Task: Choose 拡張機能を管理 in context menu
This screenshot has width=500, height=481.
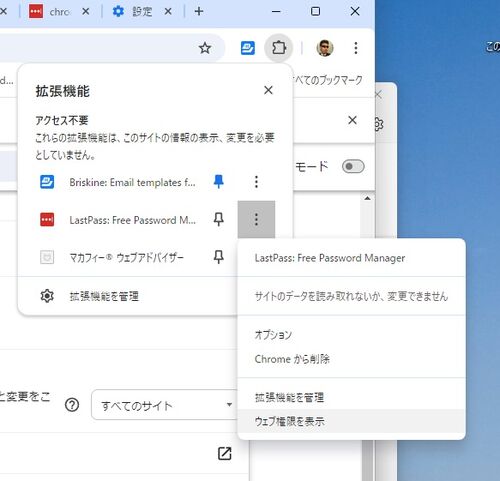Action: [x=351, y=397]
